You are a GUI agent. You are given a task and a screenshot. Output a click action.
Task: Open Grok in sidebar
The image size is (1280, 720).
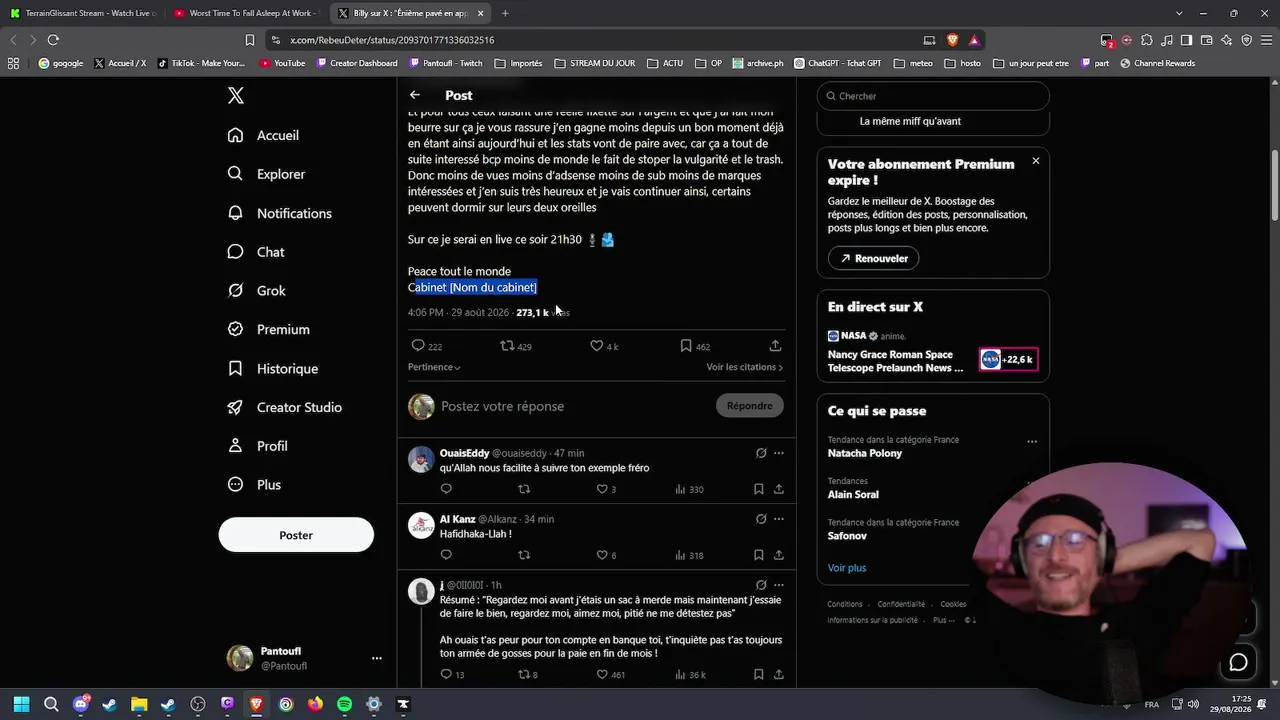(x=258, y=291)
